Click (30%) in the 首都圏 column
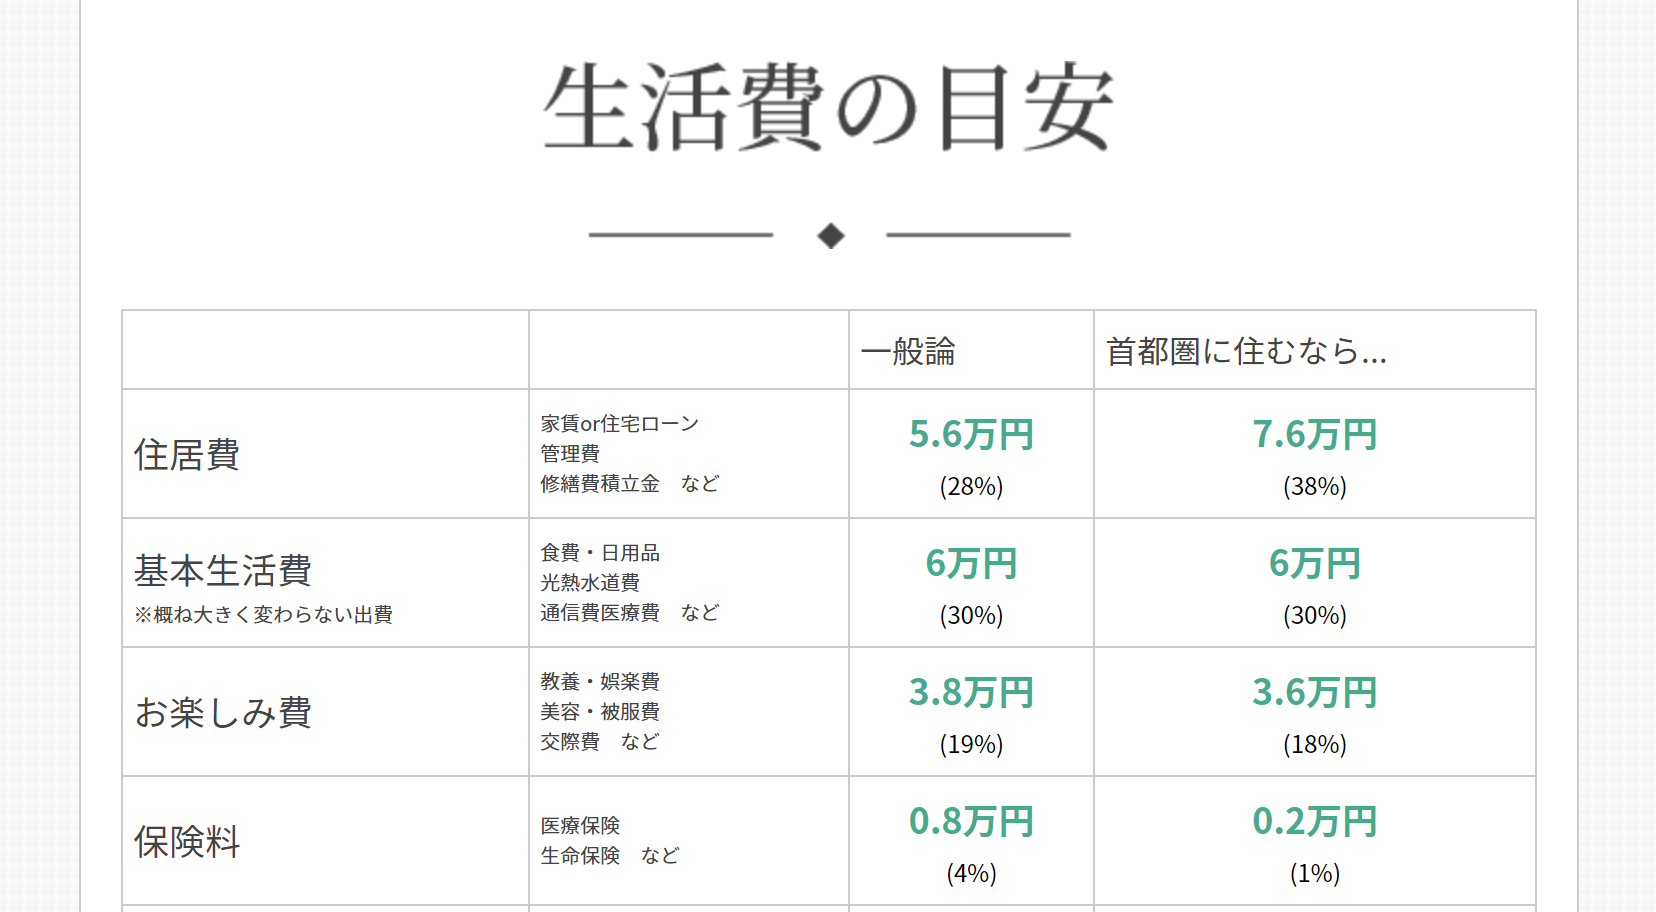 pyautogui.click(x=1315, y=615)
